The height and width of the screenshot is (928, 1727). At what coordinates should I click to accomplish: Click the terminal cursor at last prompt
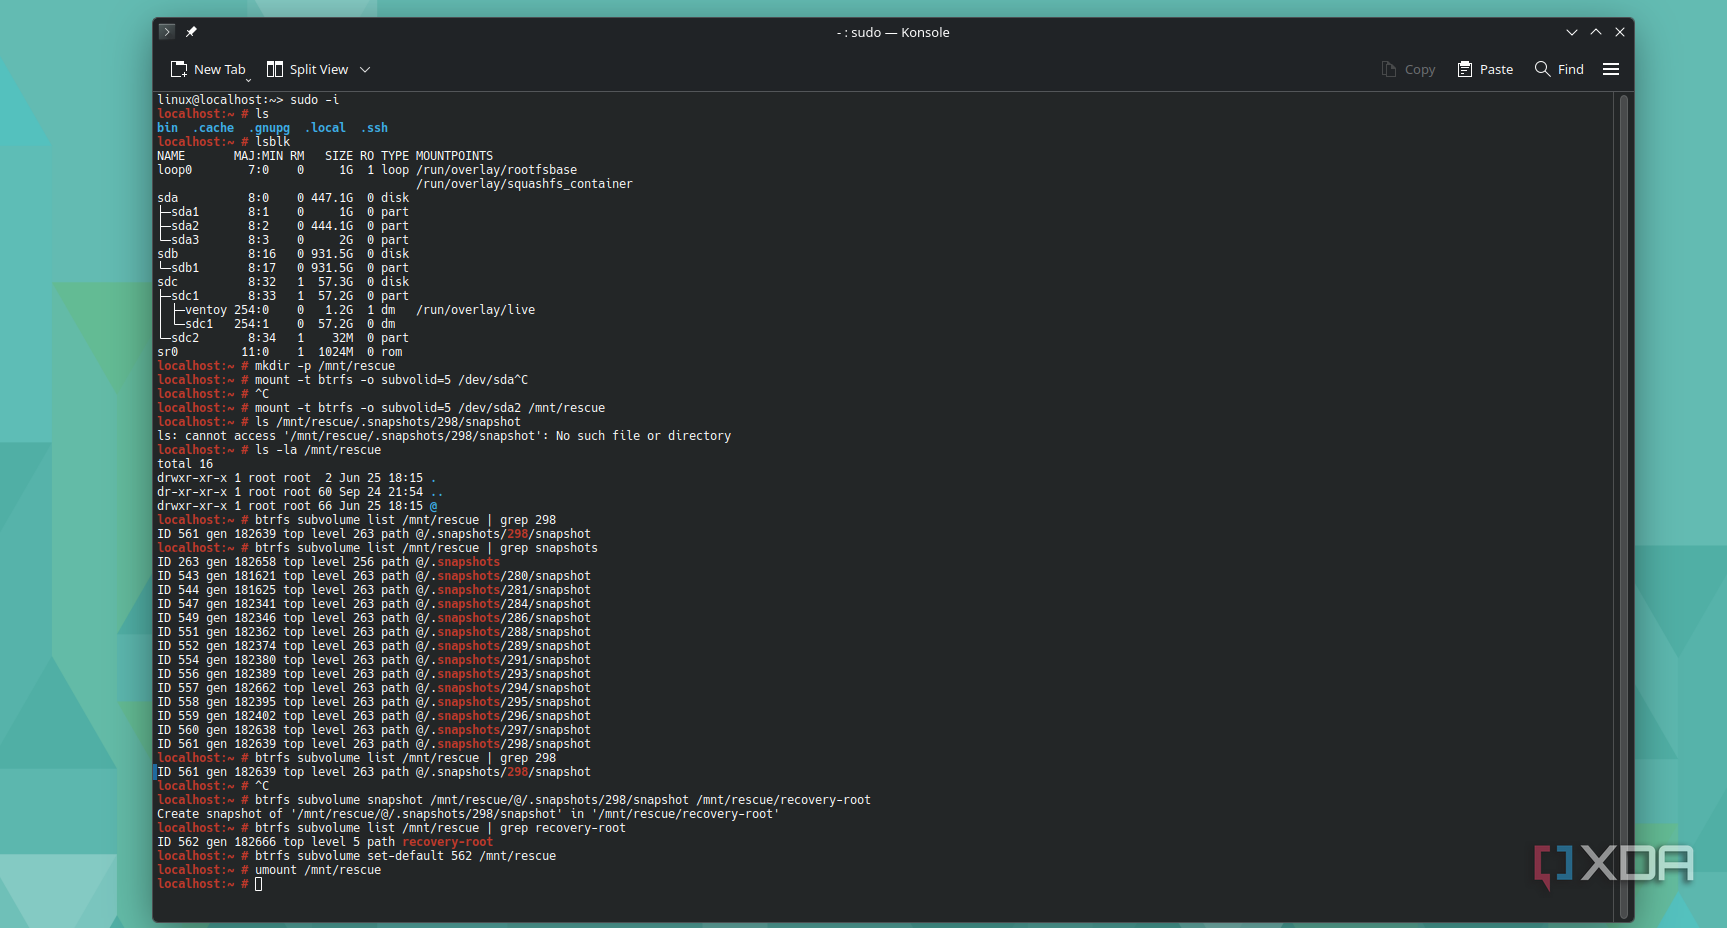tap(258, 884)
